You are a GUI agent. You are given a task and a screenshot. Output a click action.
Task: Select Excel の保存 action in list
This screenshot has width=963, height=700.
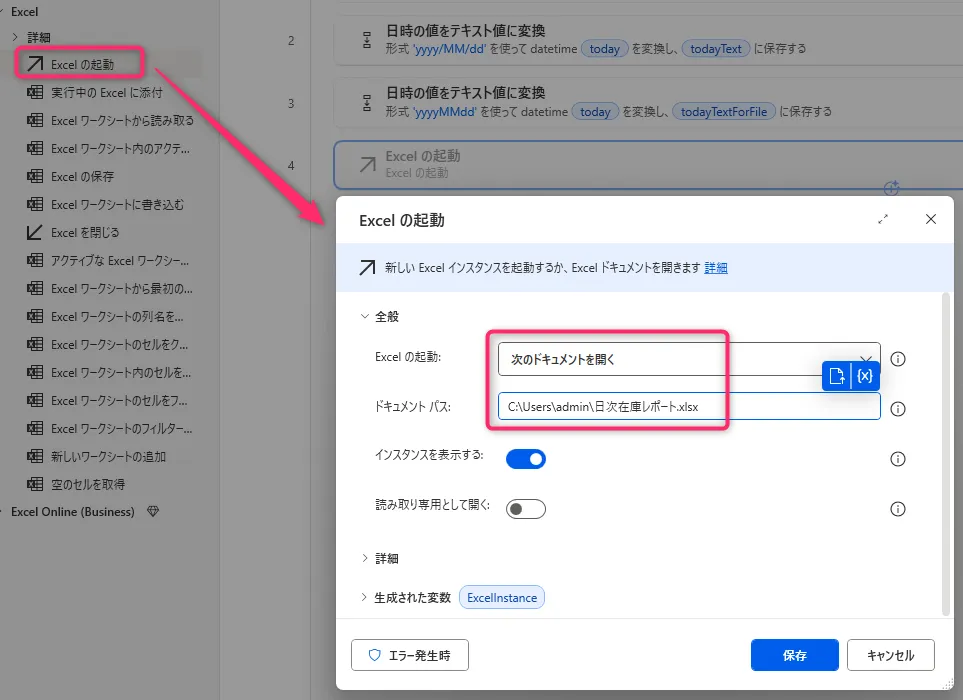tap(82, 177)
